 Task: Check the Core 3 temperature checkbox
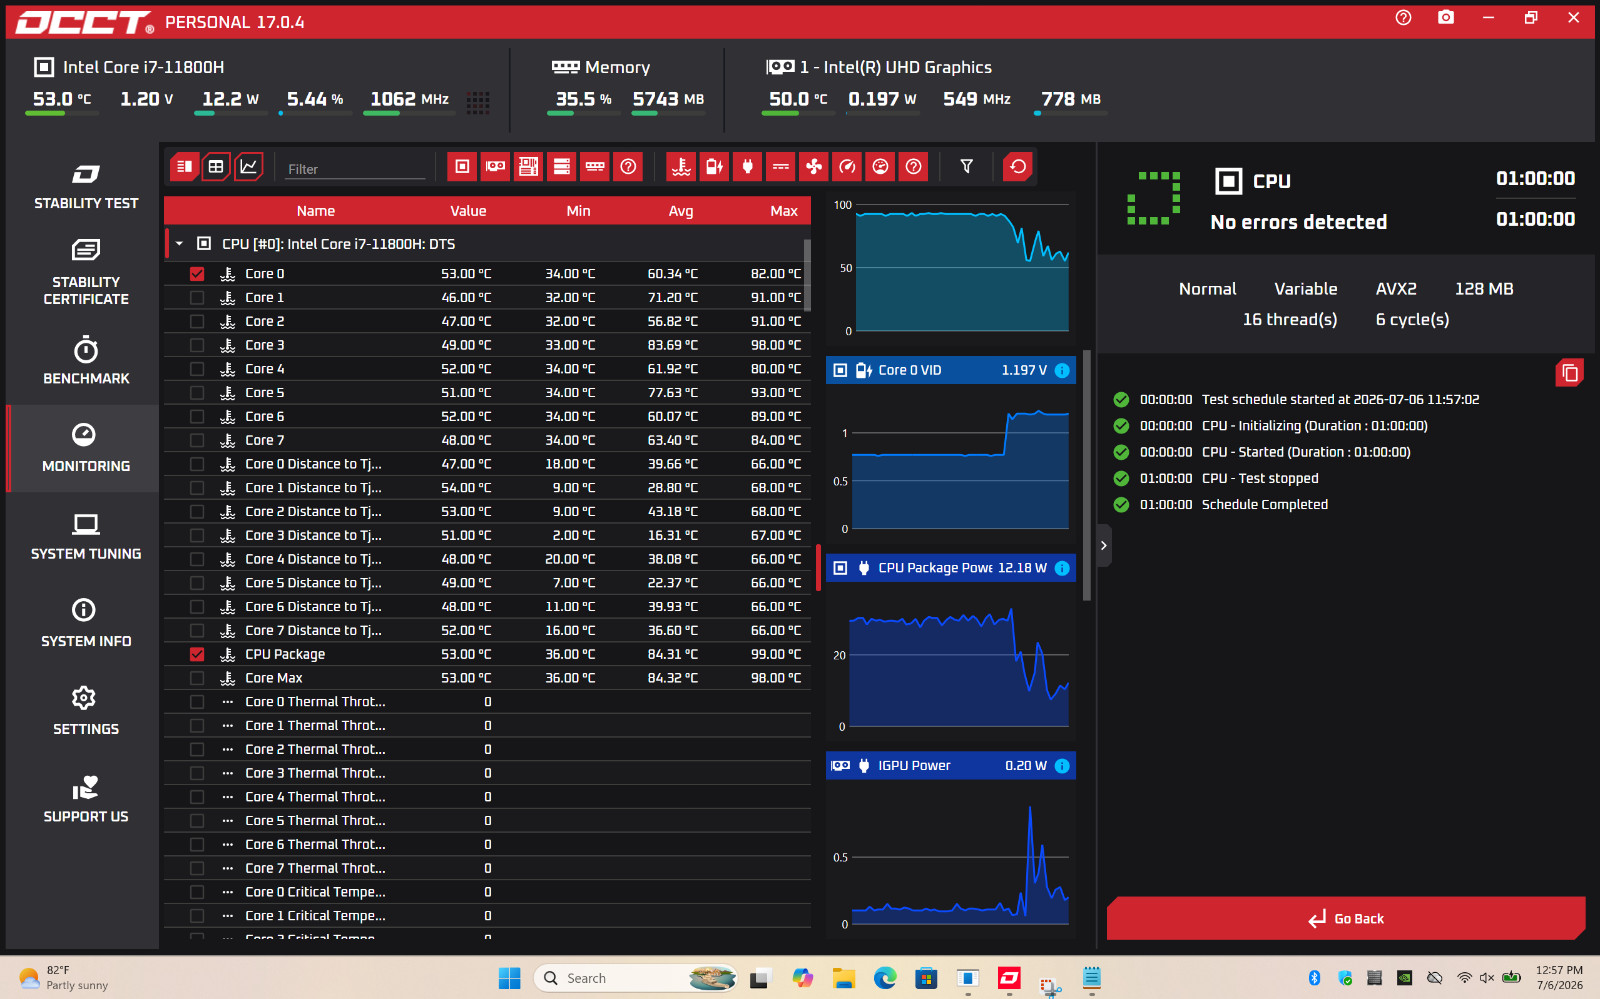click(197, 345)
